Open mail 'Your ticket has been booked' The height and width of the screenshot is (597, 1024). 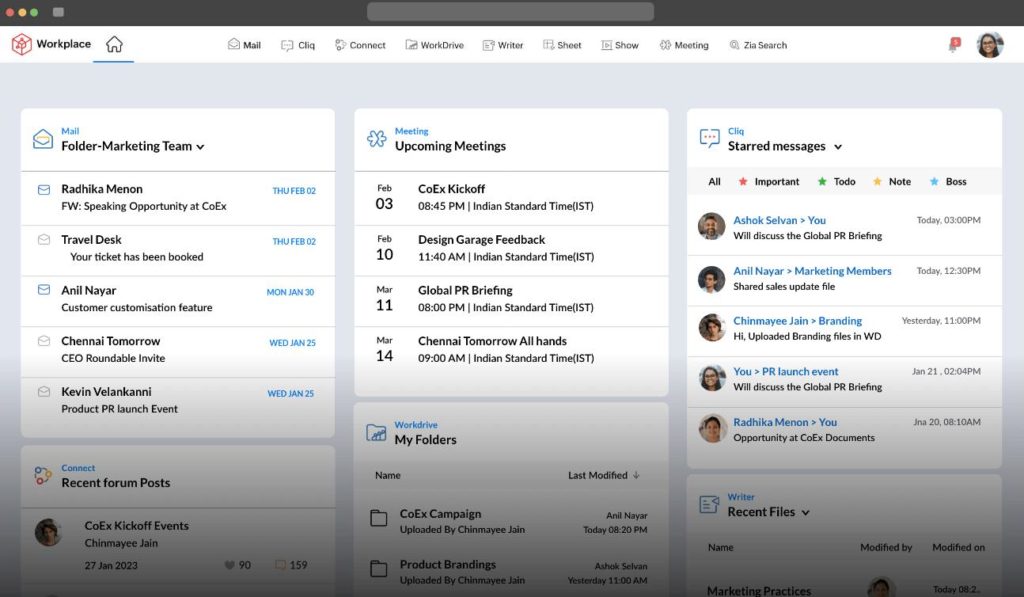coord(136,257)
